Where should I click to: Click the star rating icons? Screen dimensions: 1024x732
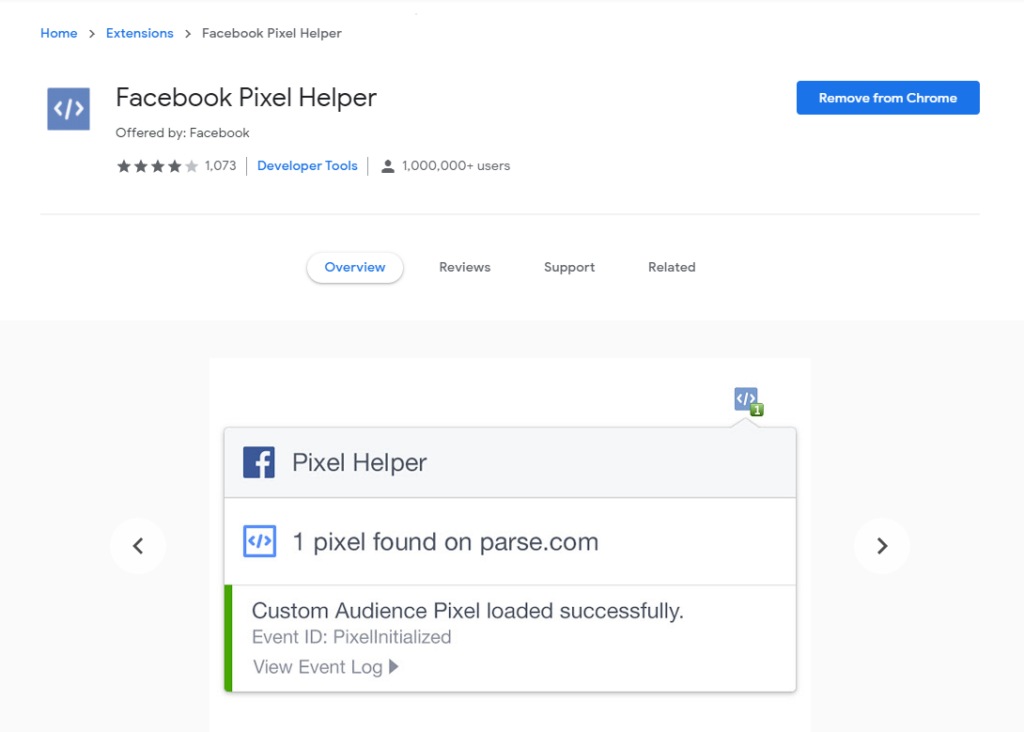pyautogui.click(x=157, y=166)
